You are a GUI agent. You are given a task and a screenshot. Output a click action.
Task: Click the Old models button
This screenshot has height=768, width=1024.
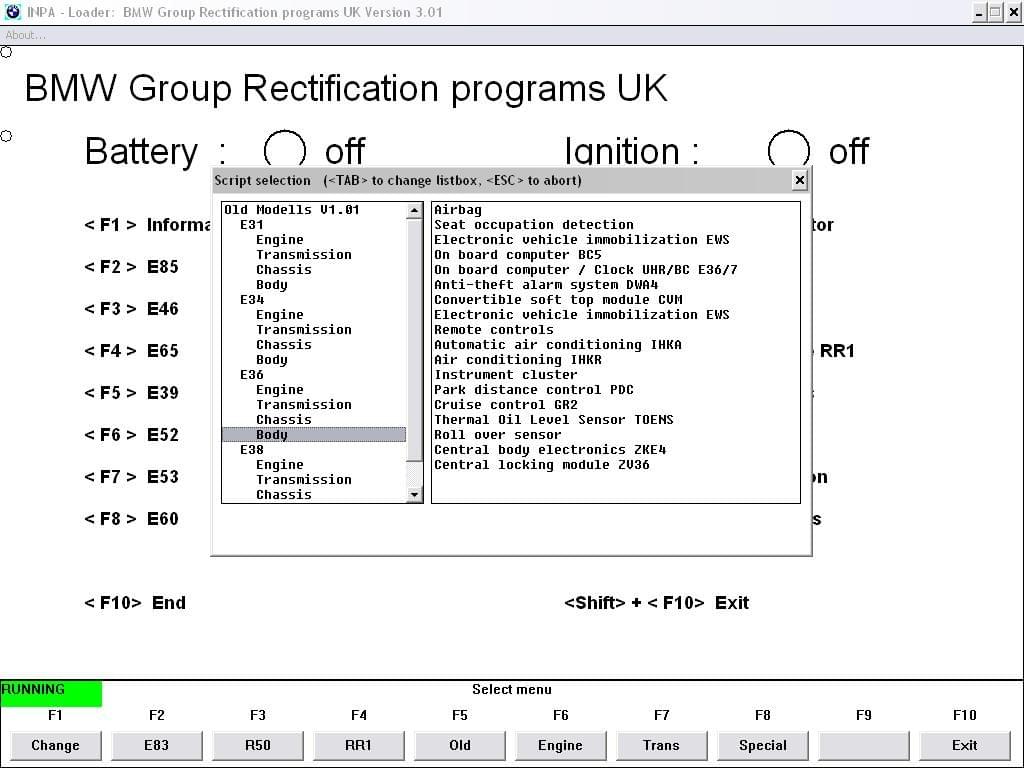pos(460,745)
